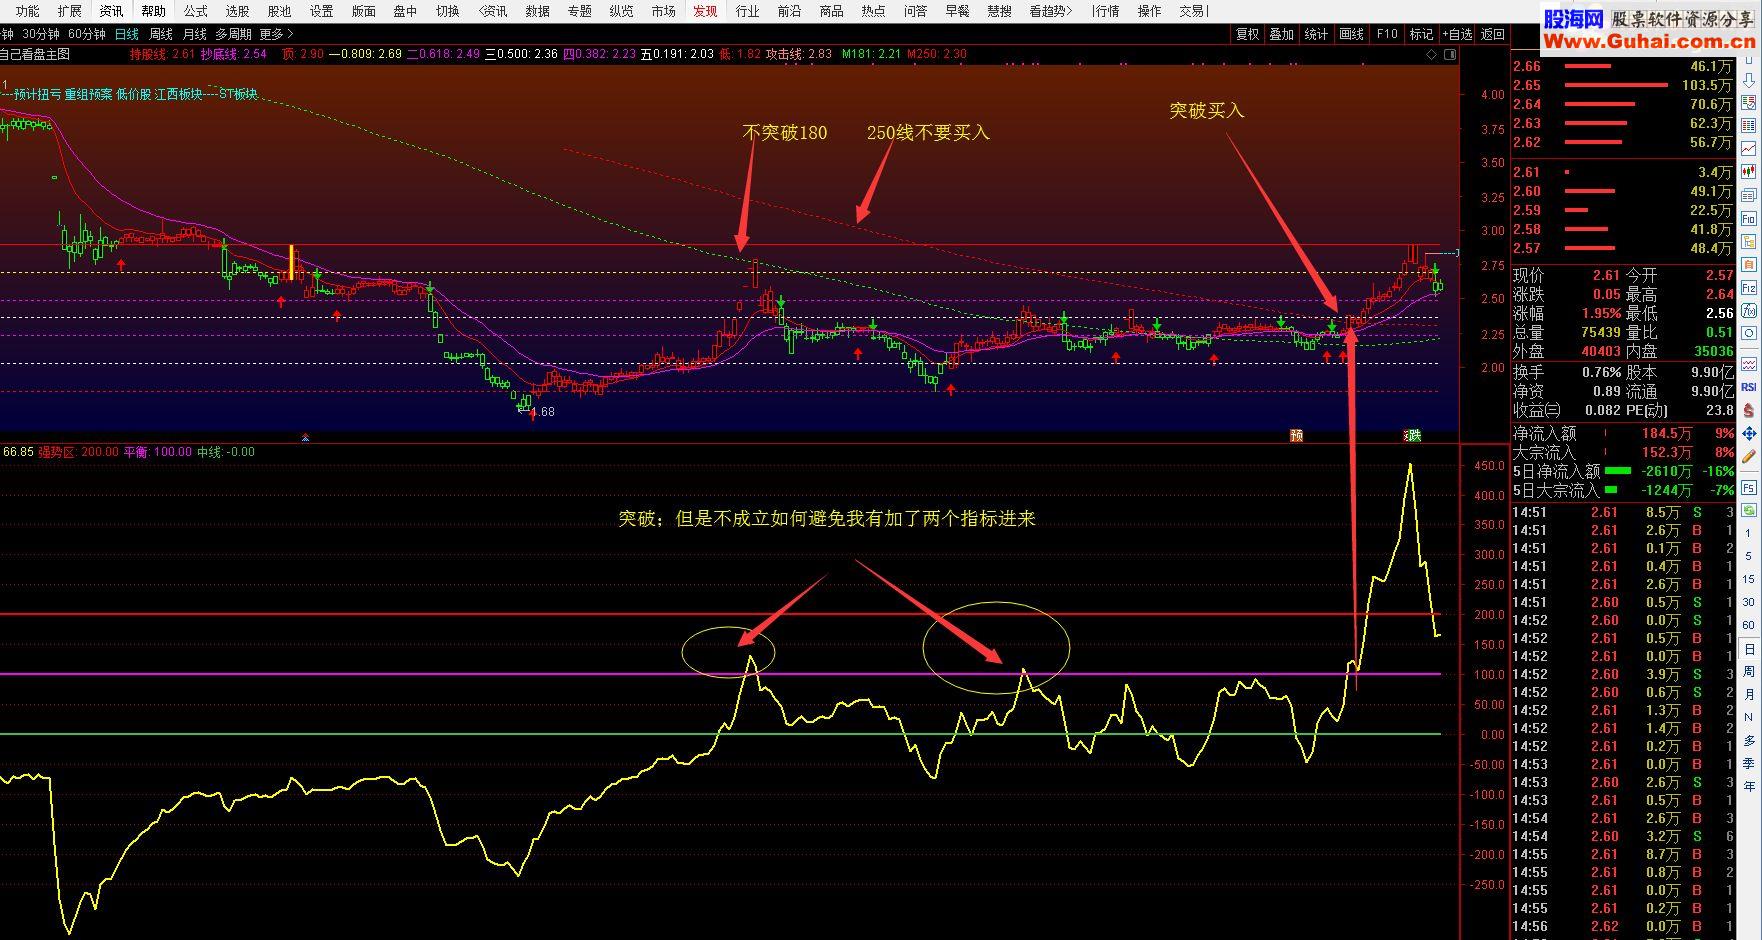Expand the 看趋势> menu
1762x940 pixels.
point(1050,11)
